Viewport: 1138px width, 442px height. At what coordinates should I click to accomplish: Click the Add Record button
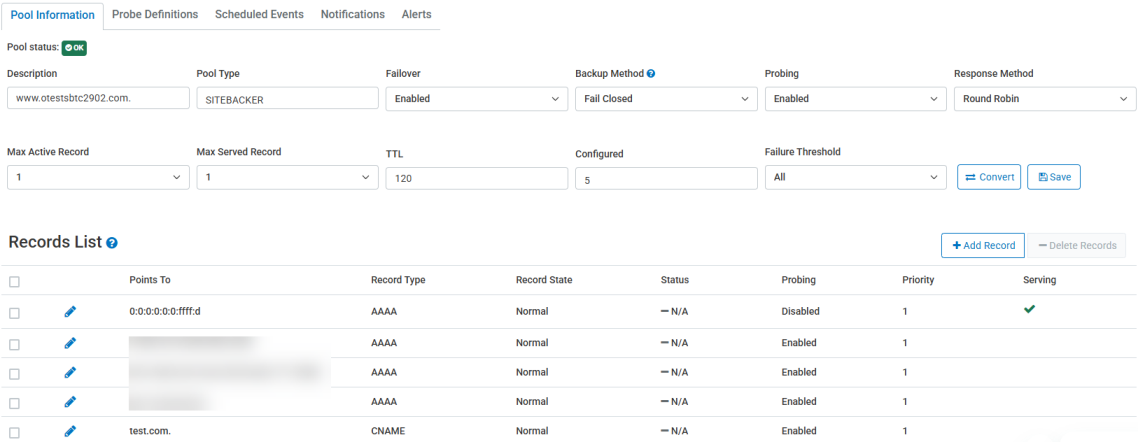[x=982, y=245]
